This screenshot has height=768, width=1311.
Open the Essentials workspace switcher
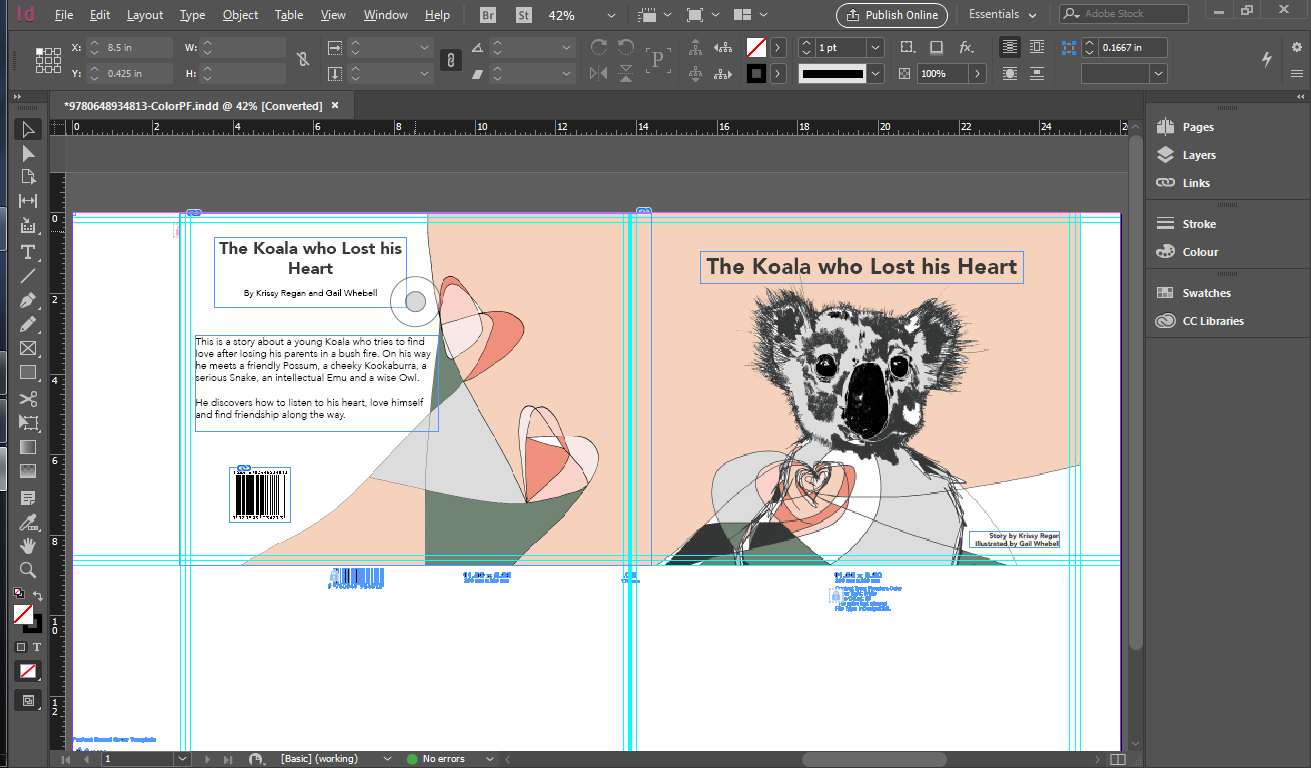pyautogui.click(x=1004, y=15)
